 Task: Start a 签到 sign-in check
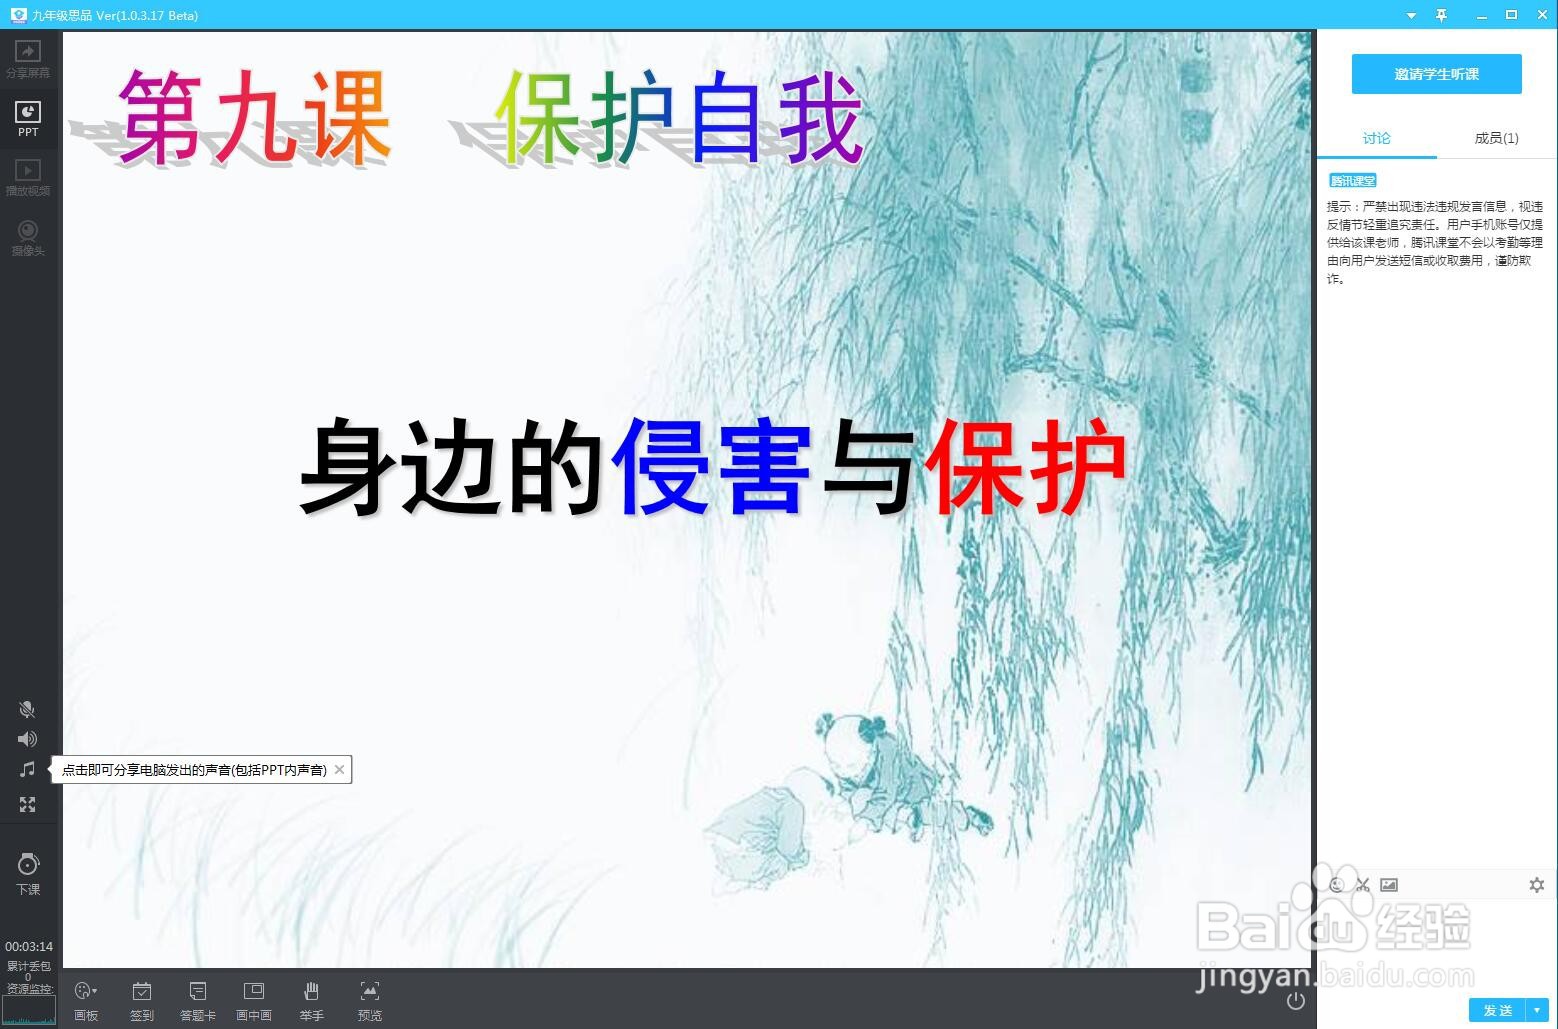[x=142, y=1000]
